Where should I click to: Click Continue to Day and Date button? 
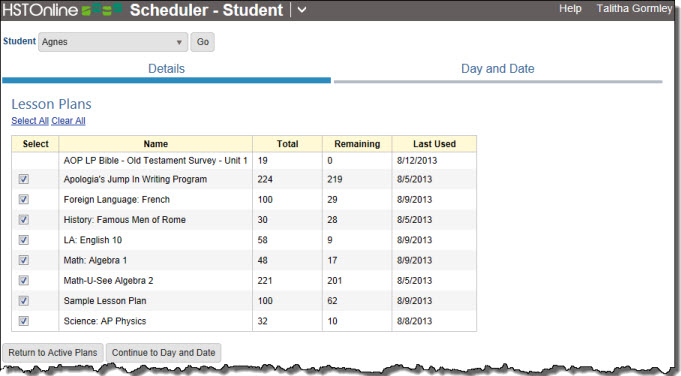click(163, 353)
